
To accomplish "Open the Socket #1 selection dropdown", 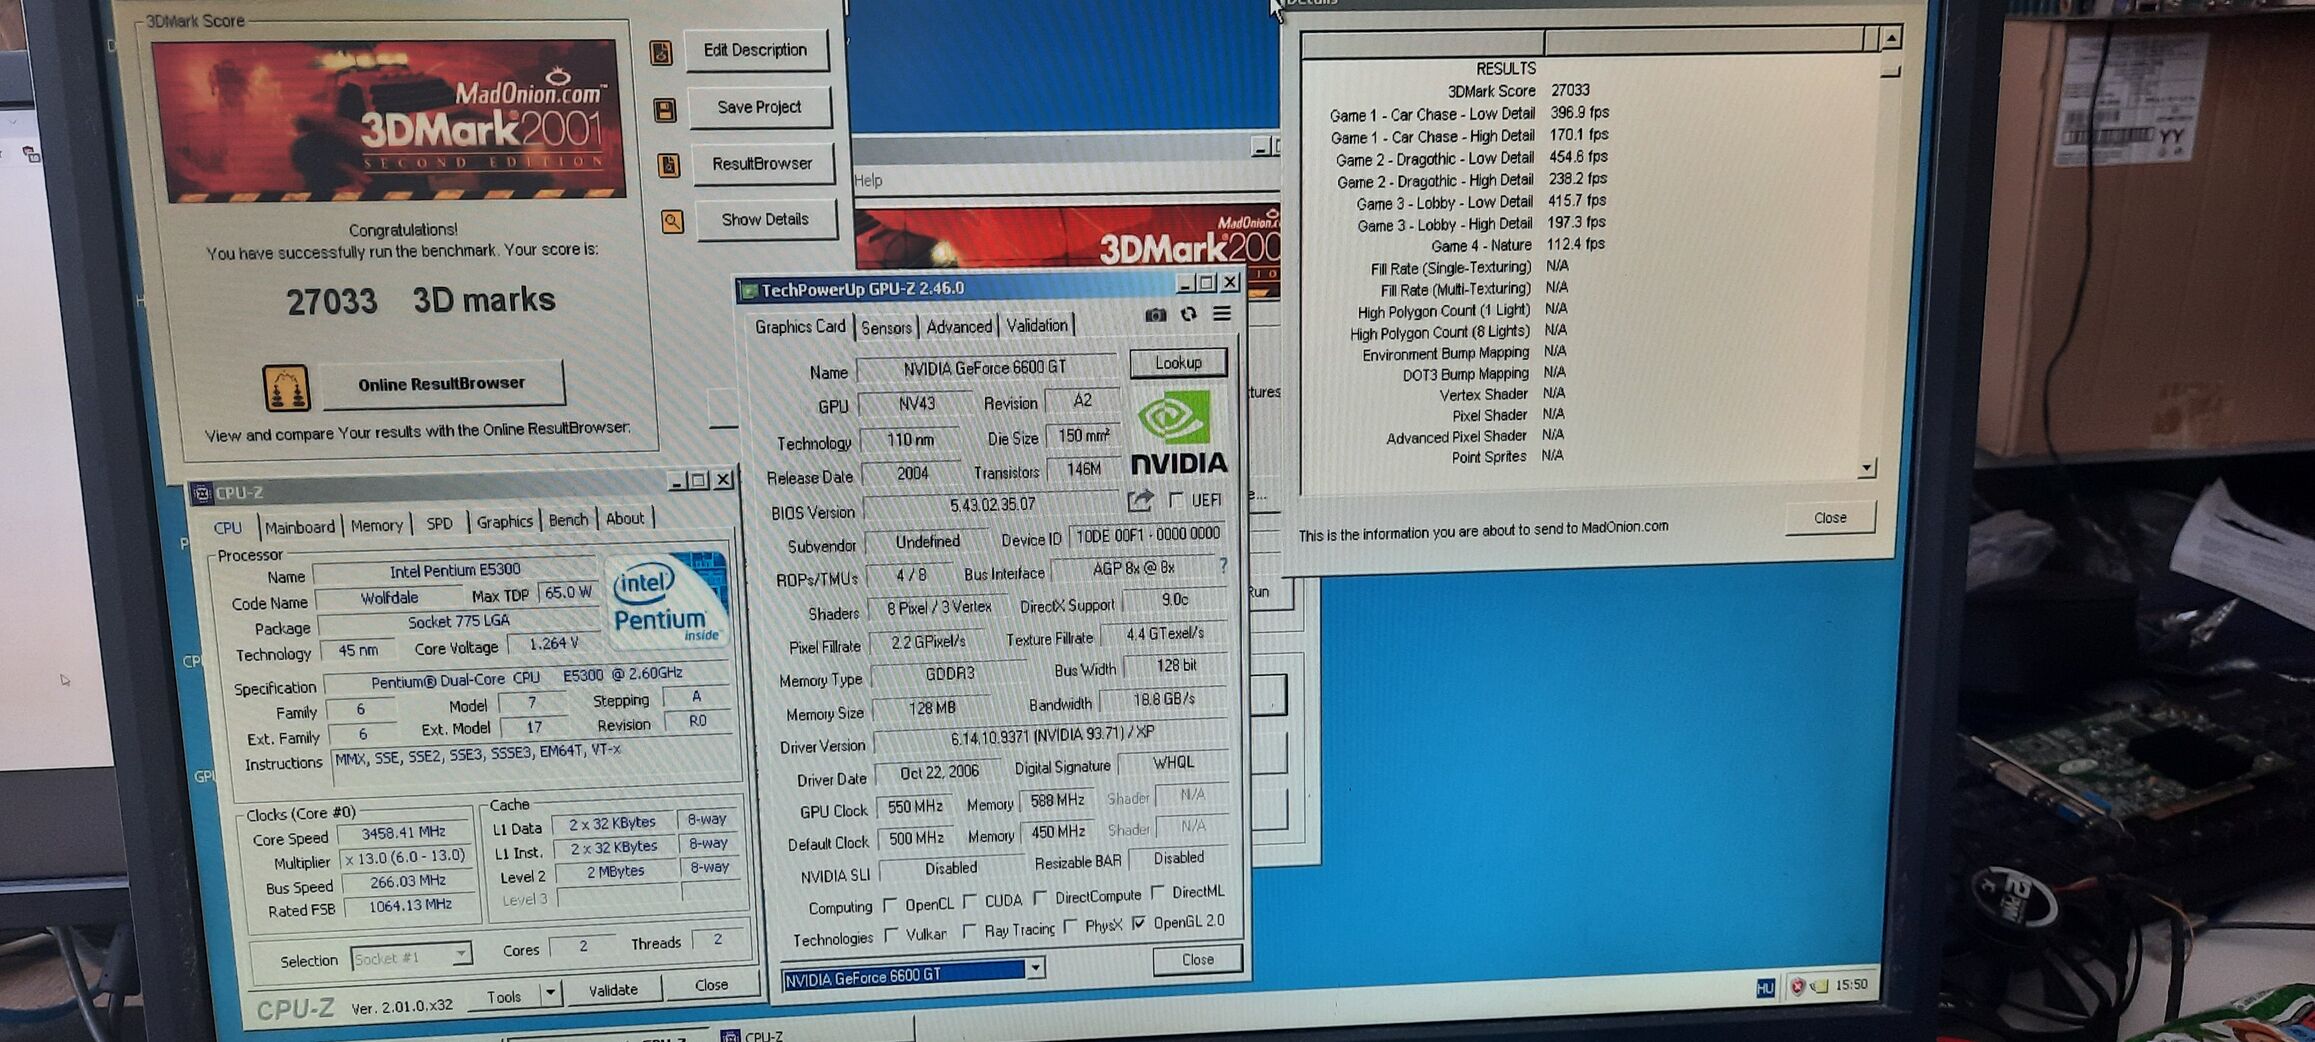I will pos(461,954).
